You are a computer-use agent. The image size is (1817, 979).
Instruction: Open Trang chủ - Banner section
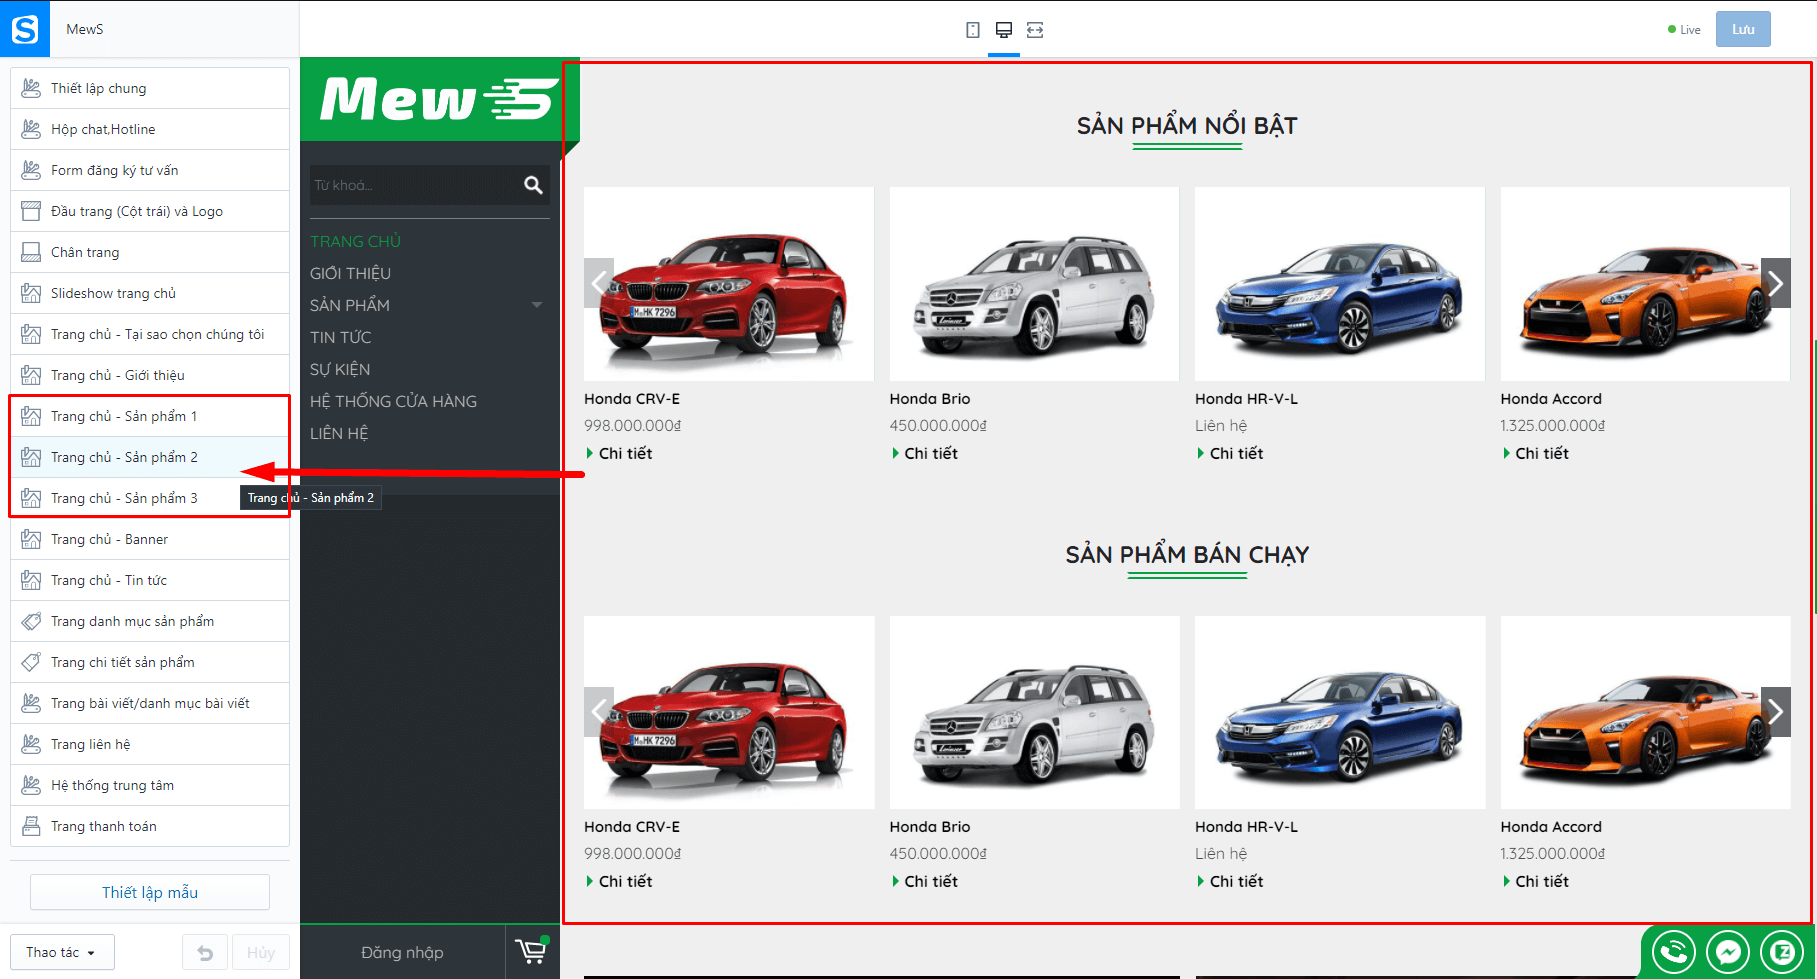150,539
